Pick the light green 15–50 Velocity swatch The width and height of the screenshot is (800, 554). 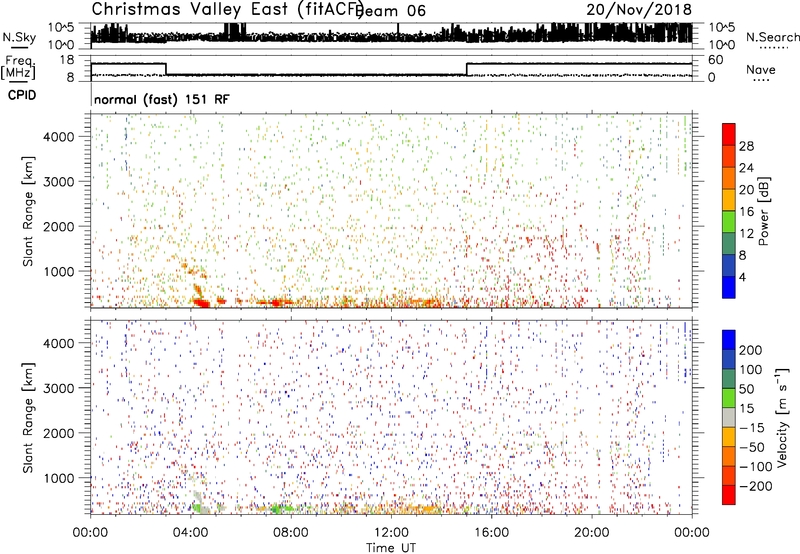[729, 398]
